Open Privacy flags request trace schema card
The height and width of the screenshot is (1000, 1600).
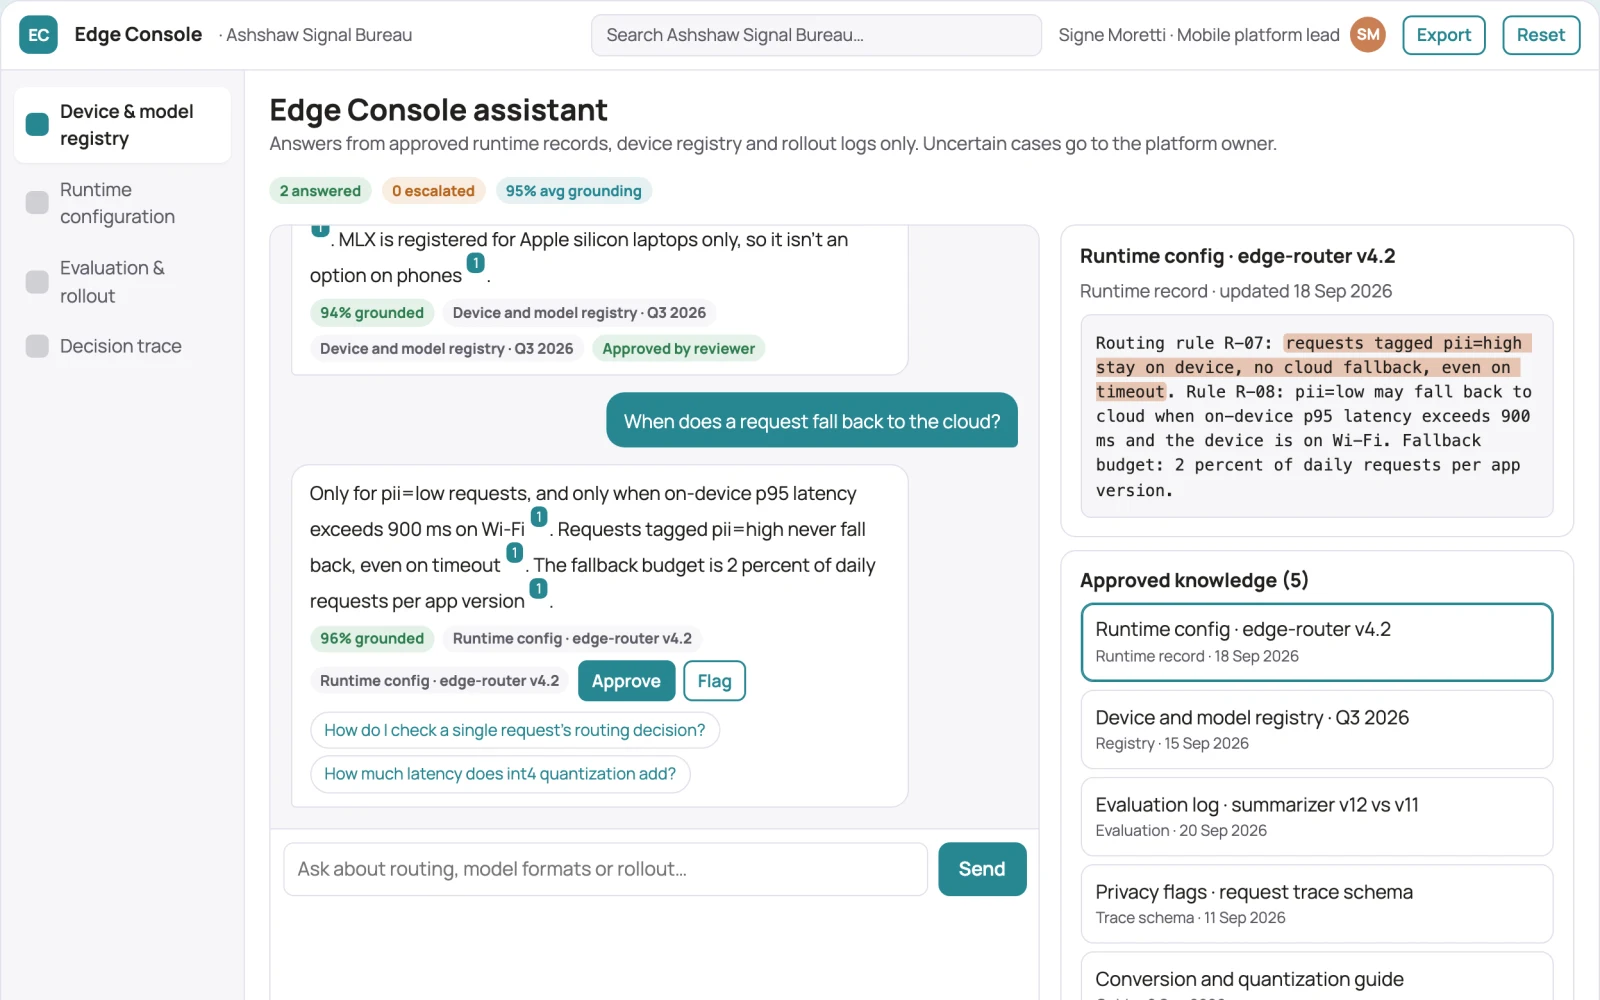(1316, 903)
